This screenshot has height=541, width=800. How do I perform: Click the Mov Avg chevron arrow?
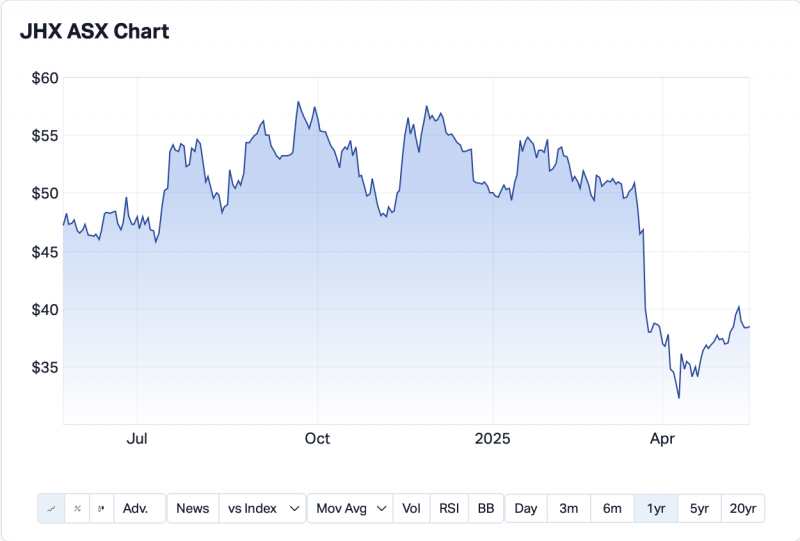tap(382, 508)
